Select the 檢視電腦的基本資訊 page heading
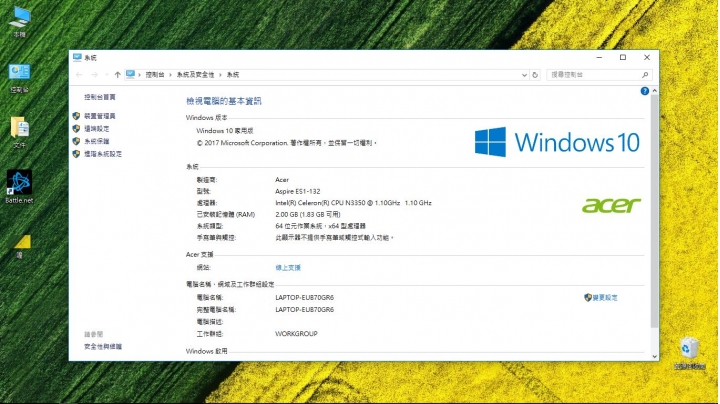720x404 pixels. (224, 101)
